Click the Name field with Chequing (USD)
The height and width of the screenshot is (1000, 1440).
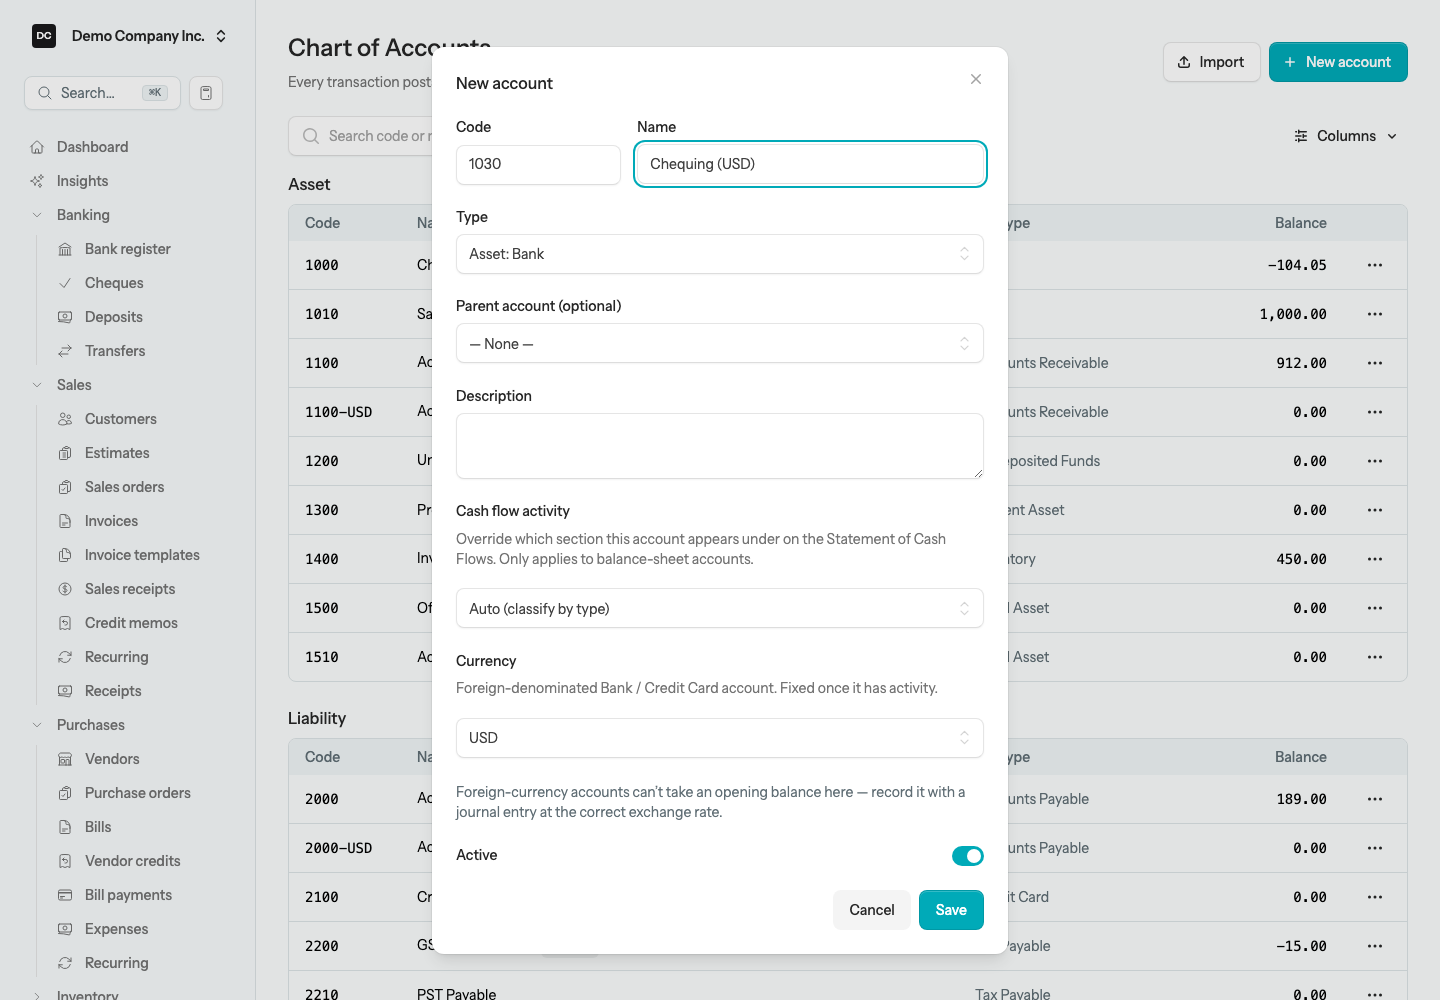tap(811, 164)
